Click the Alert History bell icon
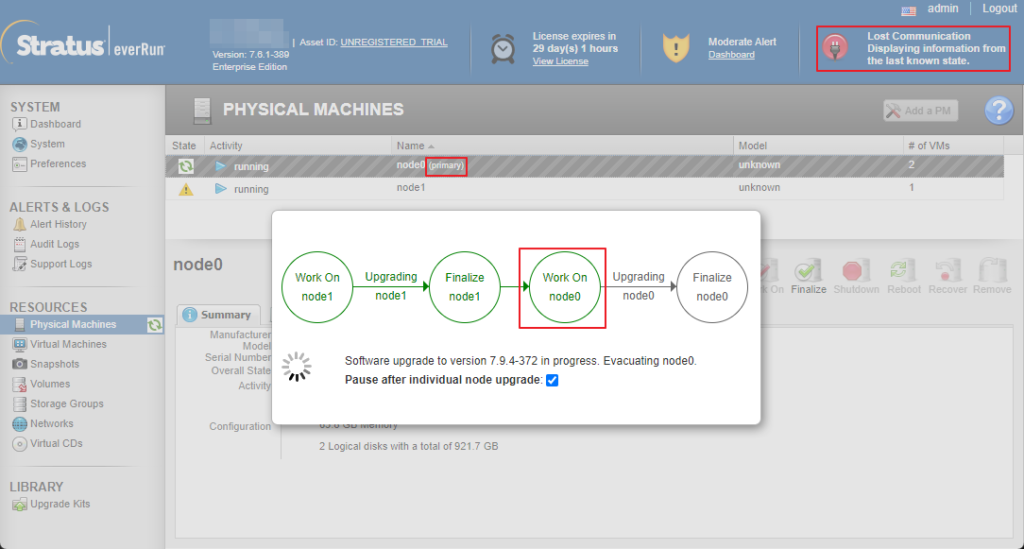This screenshot has height=549, width=1024. pos(20,224)
